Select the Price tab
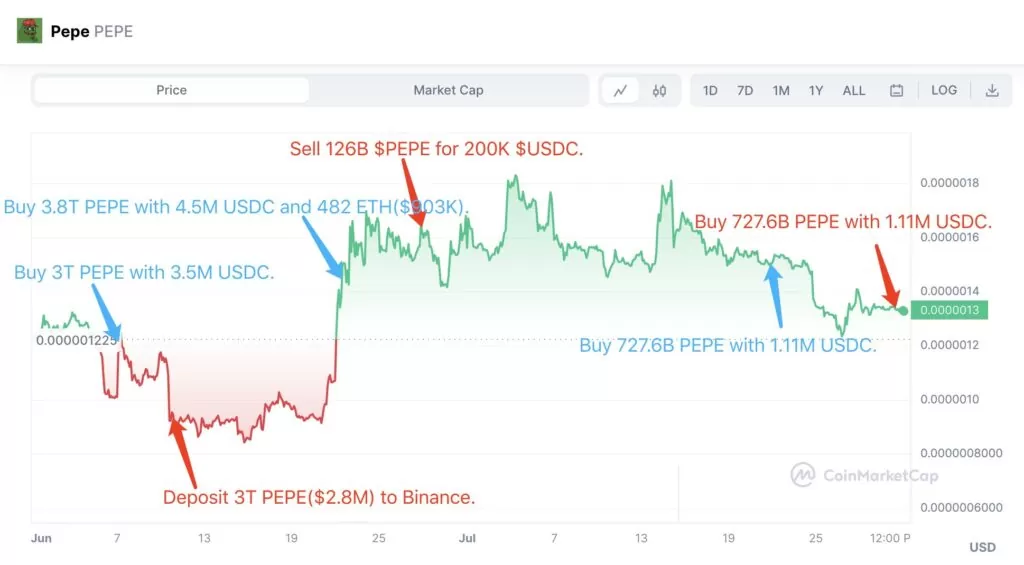Viewport: 1024px width, 565px height. (172, 90)
